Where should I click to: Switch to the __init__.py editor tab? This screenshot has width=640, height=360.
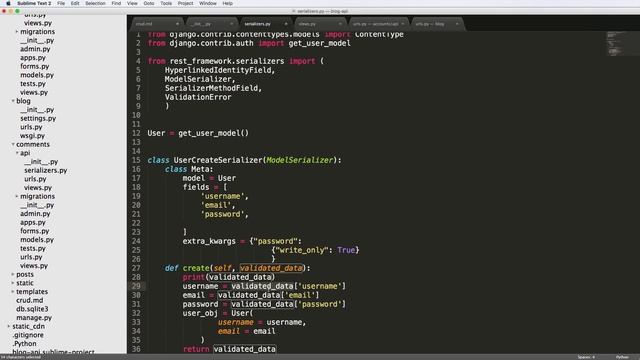(211, 24)
